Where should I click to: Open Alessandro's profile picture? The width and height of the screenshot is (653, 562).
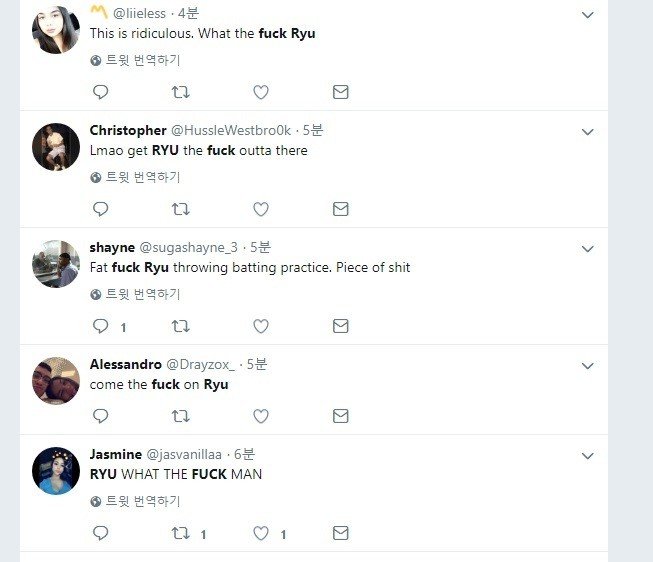[56, 381]
